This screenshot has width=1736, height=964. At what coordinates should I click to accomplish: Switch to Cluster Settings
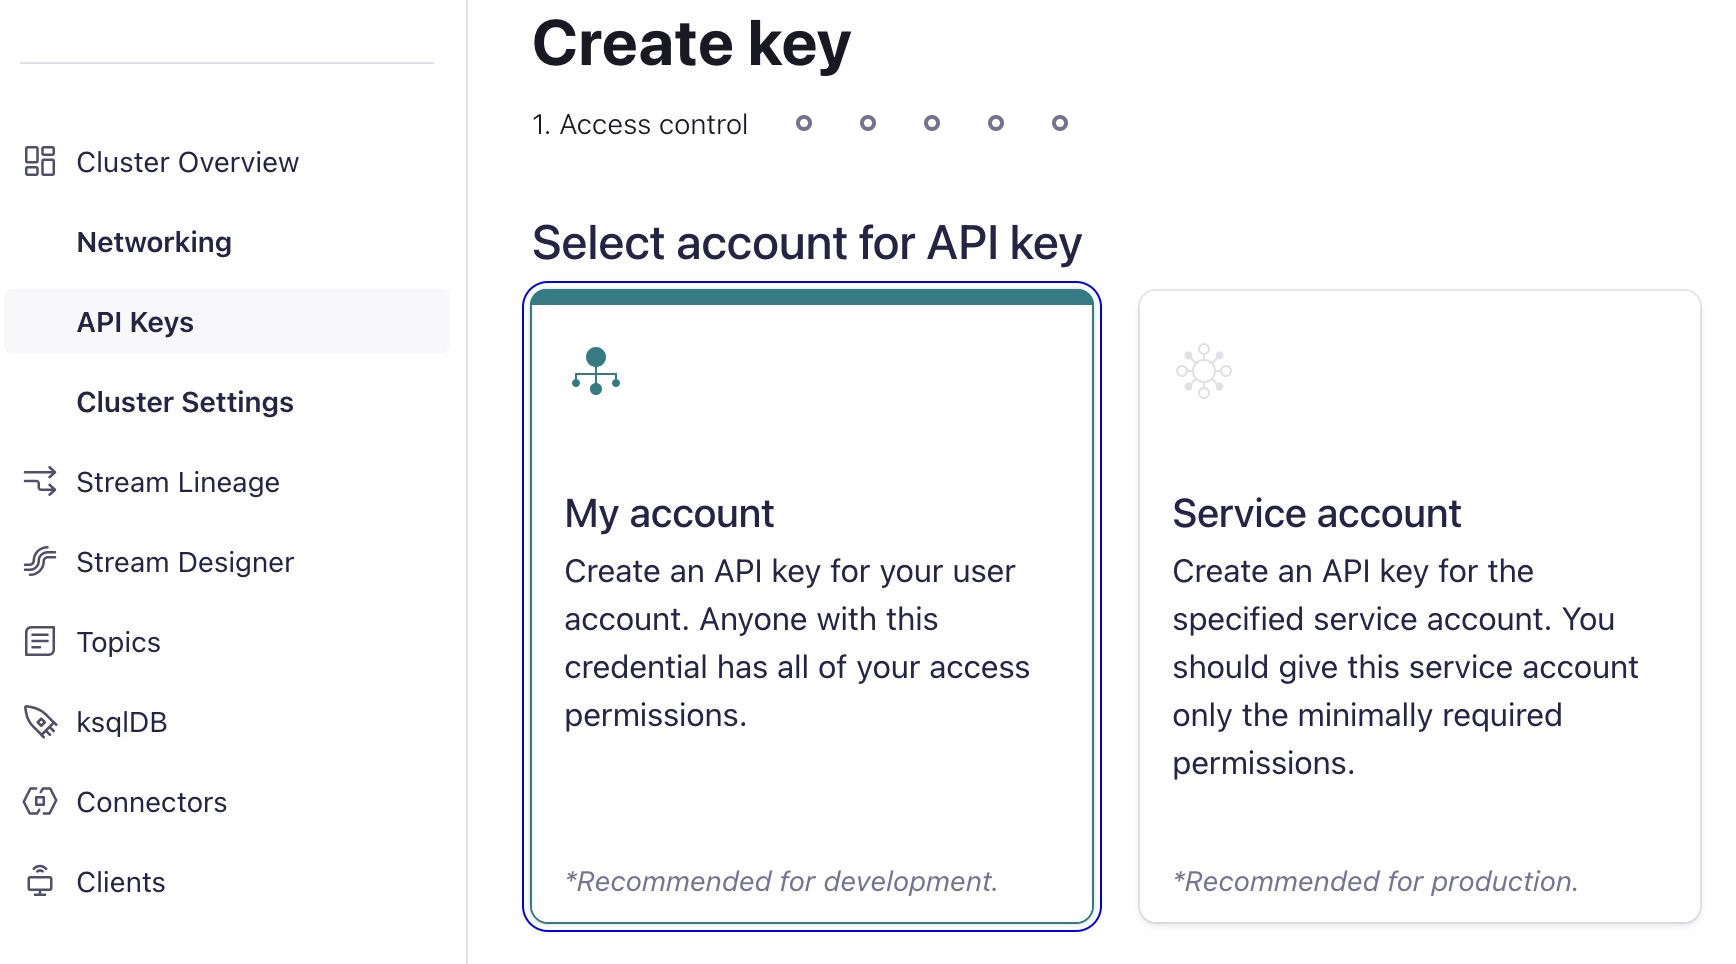[x=185, y=402]
